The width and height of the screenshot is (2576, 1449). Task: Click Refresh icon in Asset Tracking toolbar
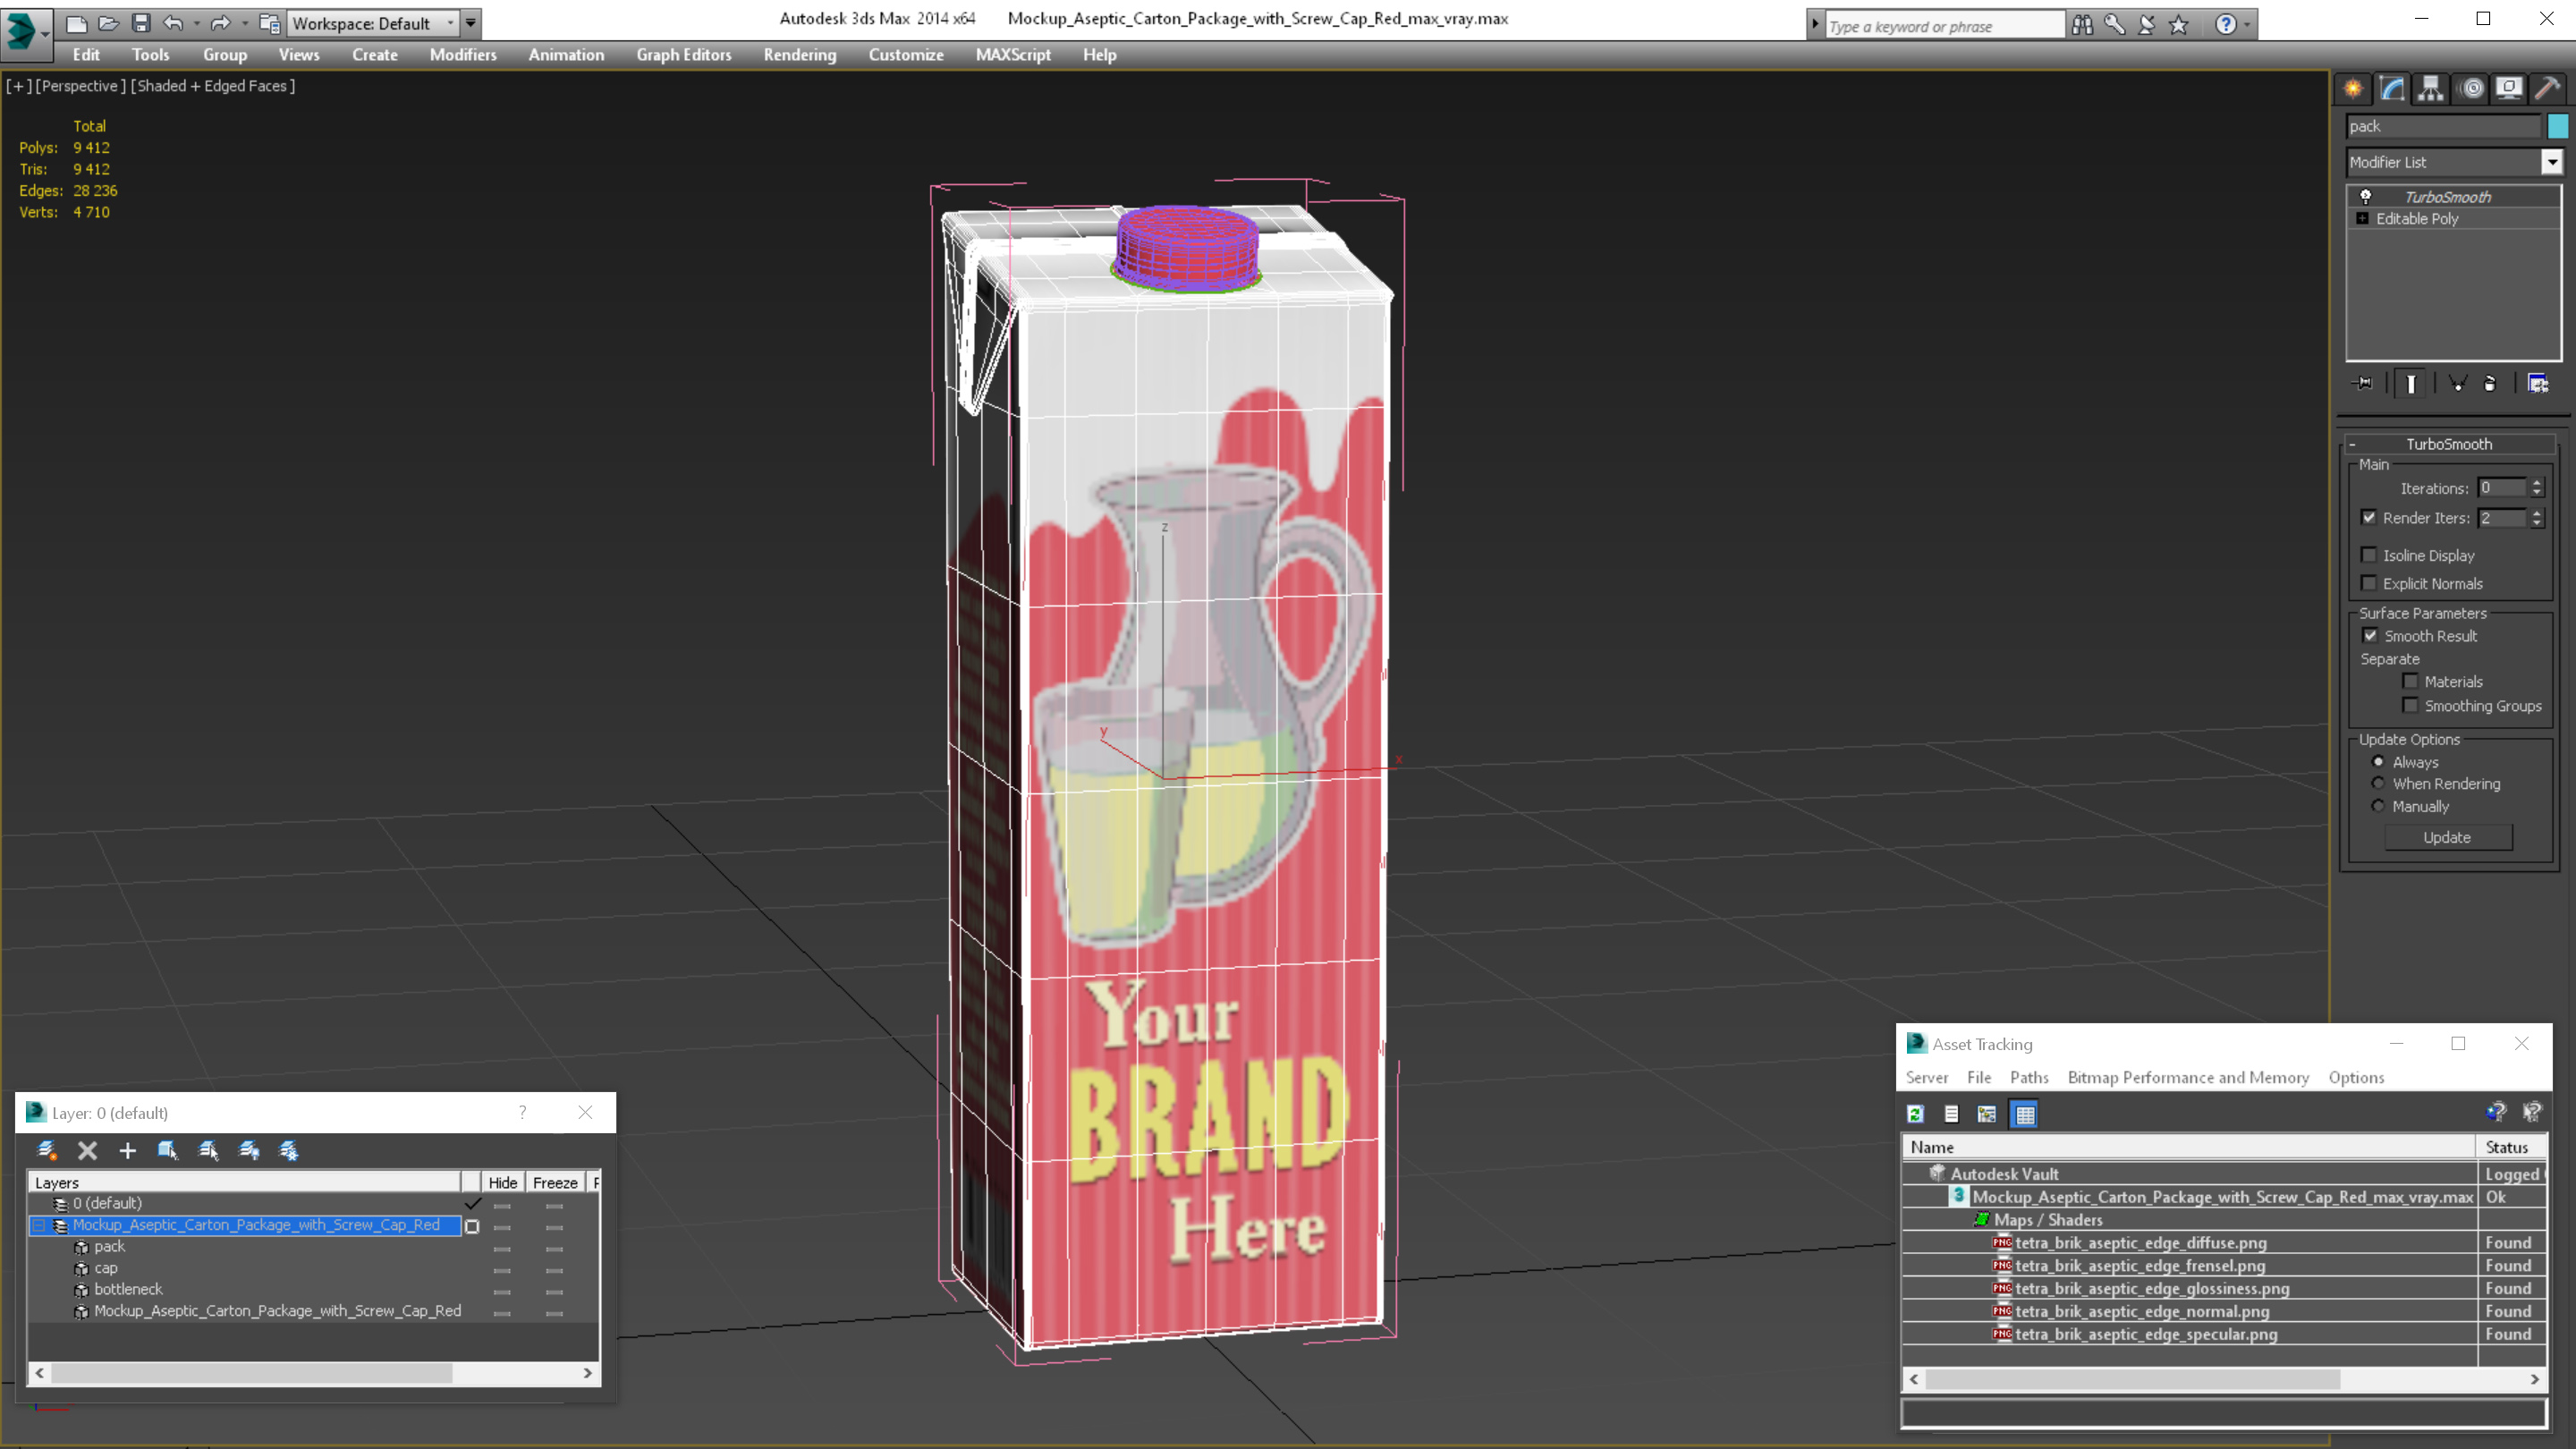[1915, 1113]
